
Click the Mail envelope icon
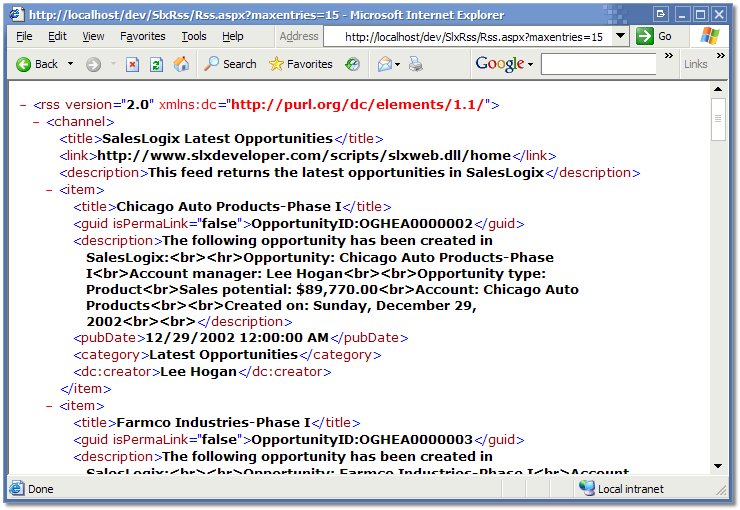coord(385,64)
